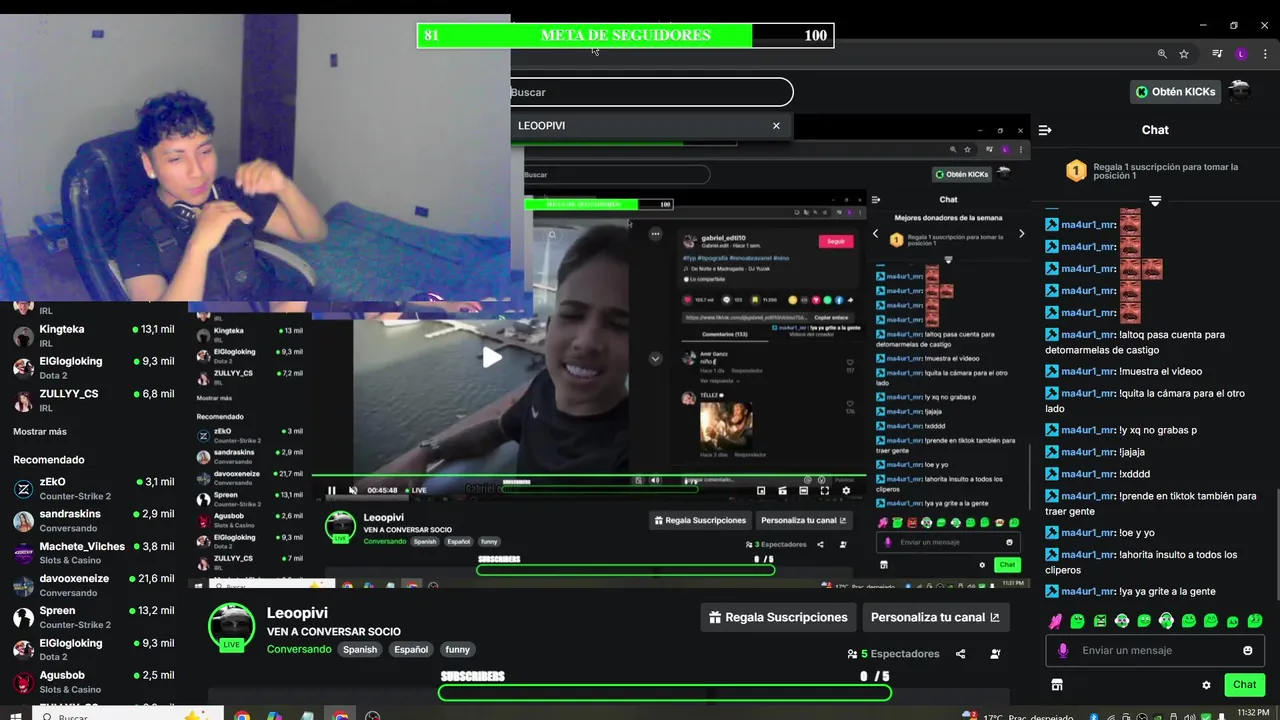Click the Subscribers 0/5 goal bar
Screen dimensions: 1280x720
[664, 692]
